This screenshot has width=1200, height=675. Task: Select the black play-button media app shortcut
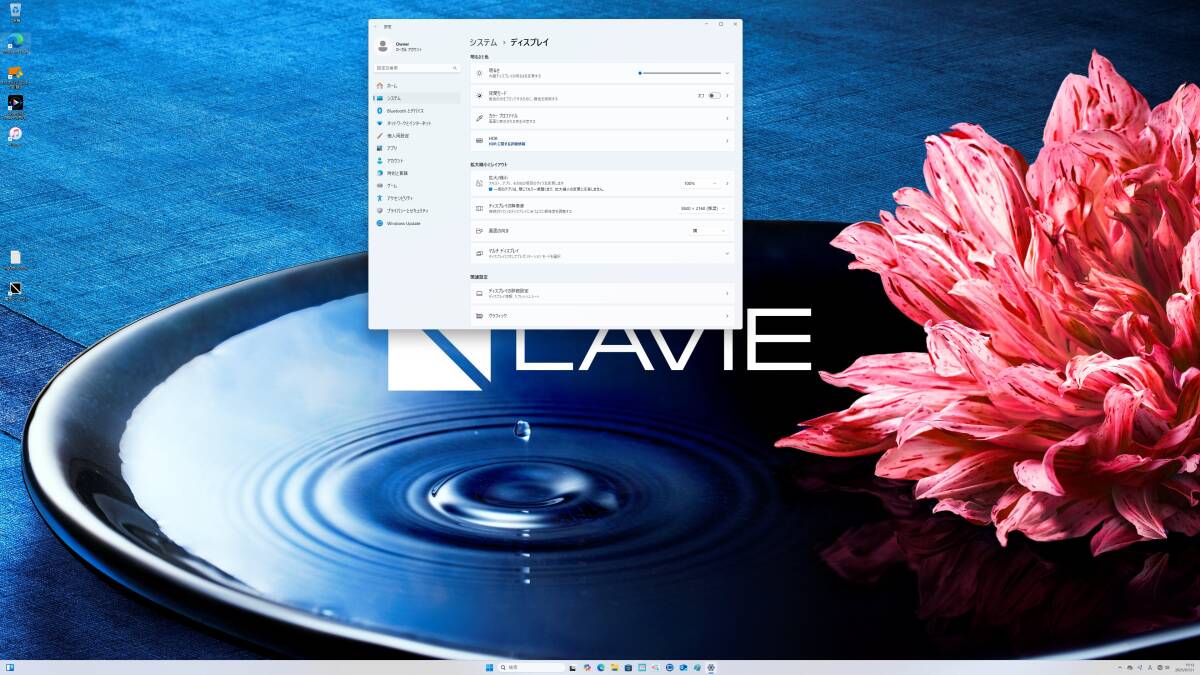pos(15,105)
